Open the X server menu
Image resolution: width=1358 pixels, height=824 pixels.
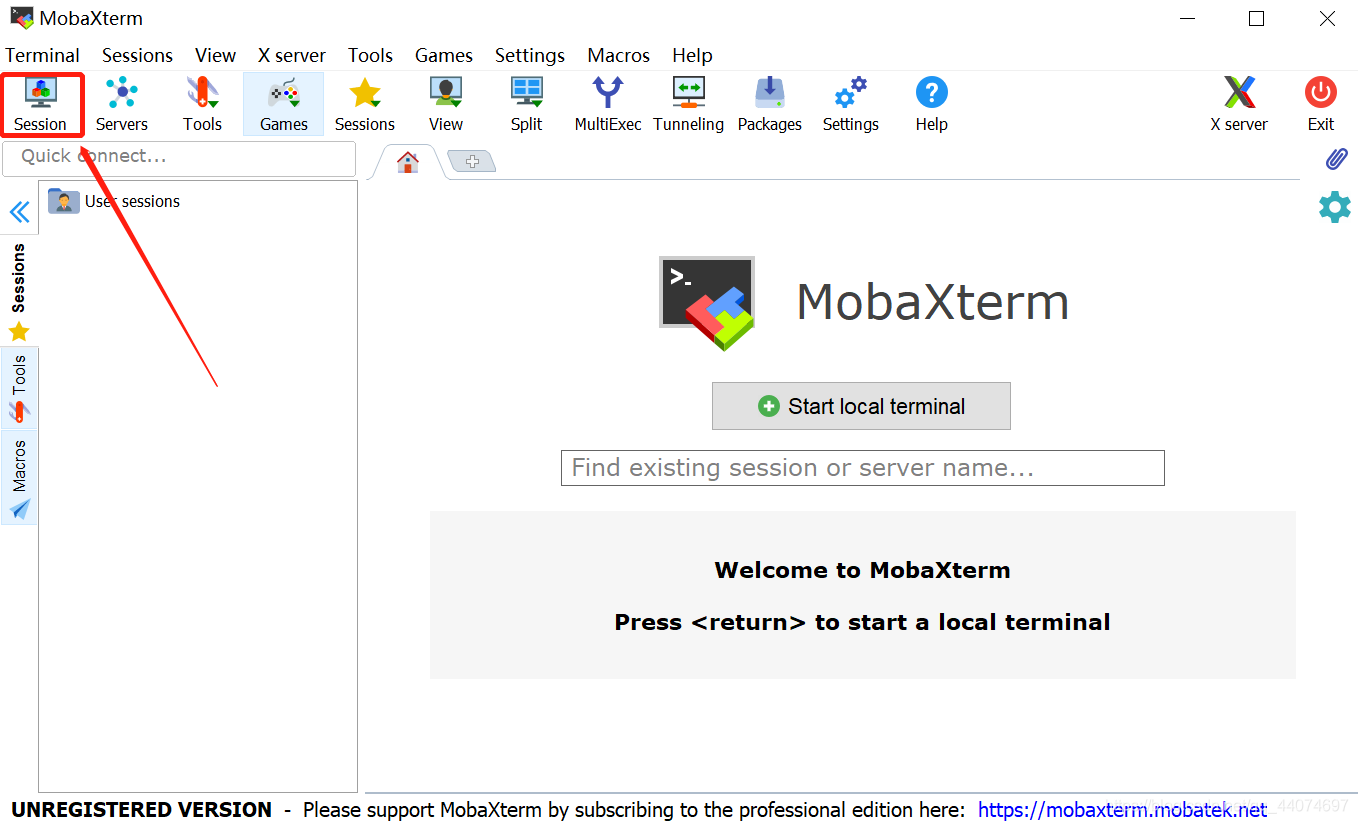pyautogui.click(x=292, y=55)
